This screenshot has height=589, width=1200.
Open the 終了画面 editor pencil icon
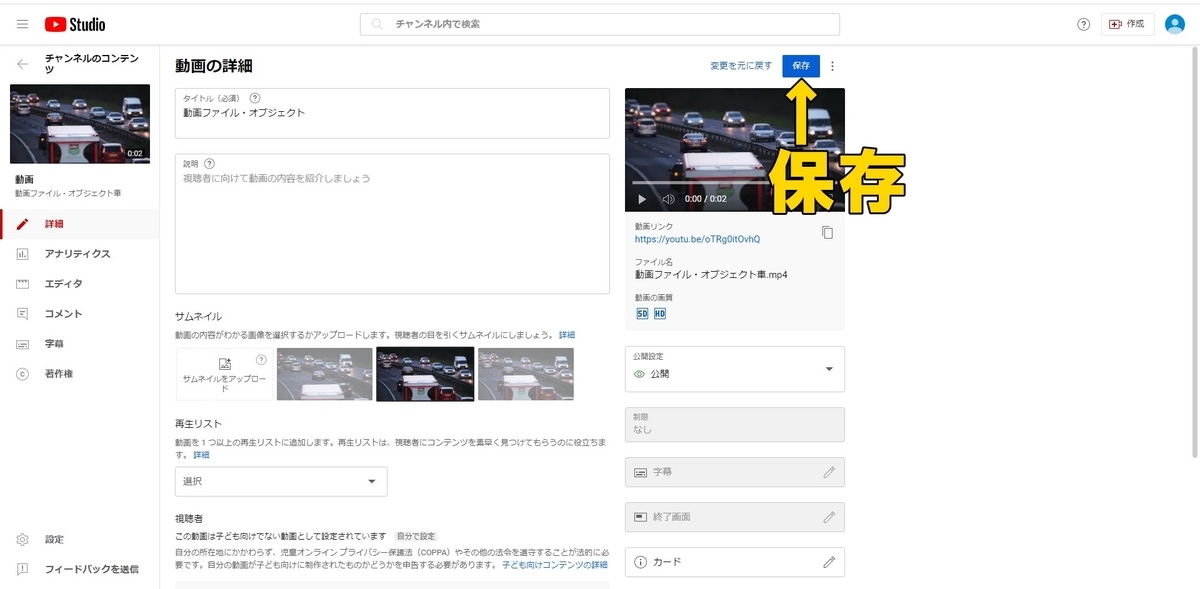pyautogui.click(x=828, y=517)
